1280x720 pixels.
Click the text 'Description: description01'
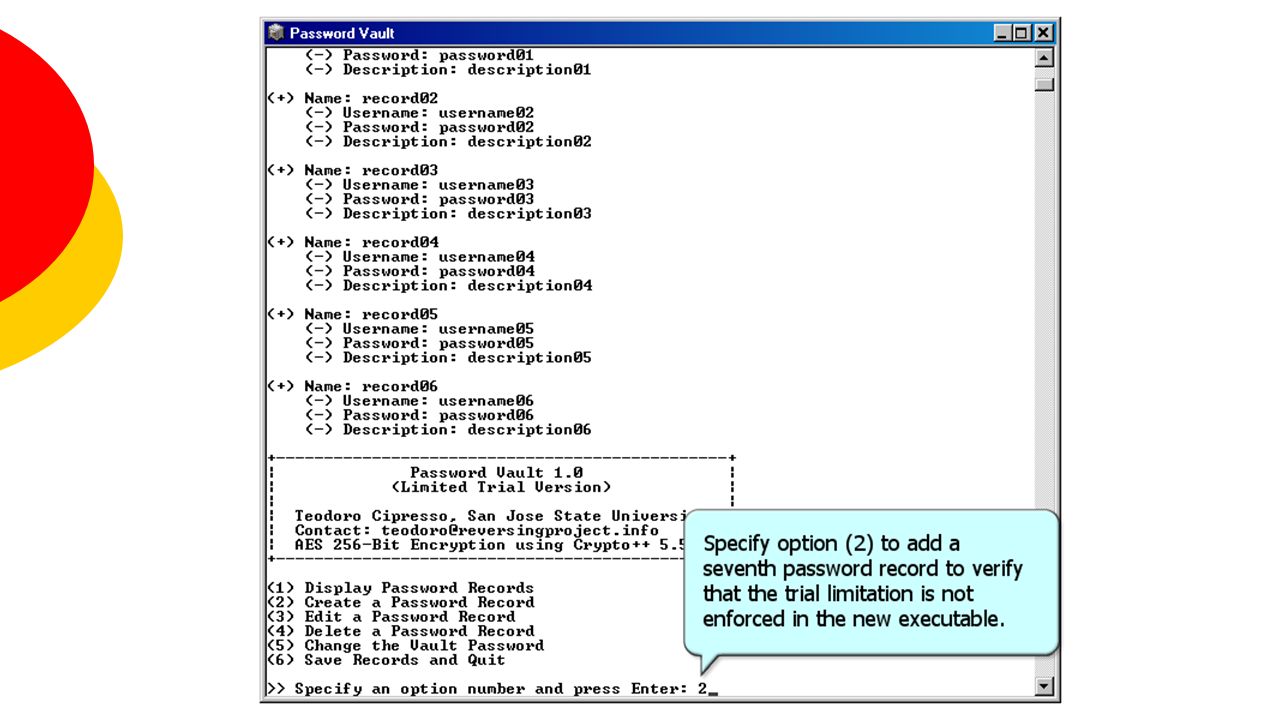point(467,70)
